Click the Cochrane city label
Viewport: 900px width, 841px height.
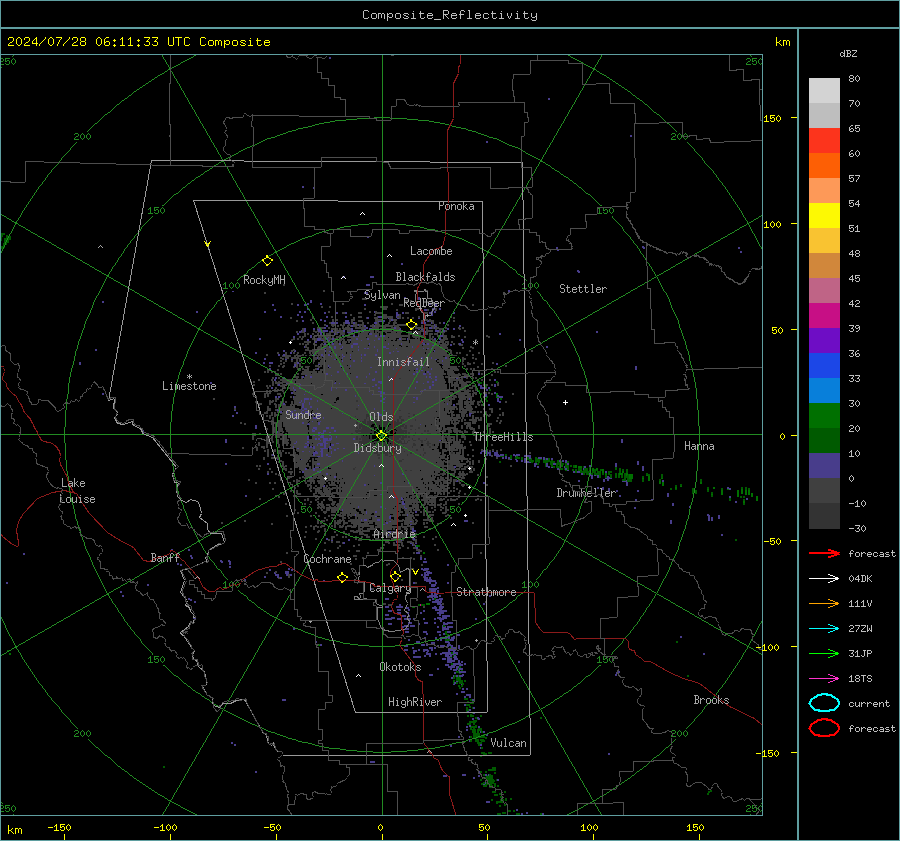327,559
